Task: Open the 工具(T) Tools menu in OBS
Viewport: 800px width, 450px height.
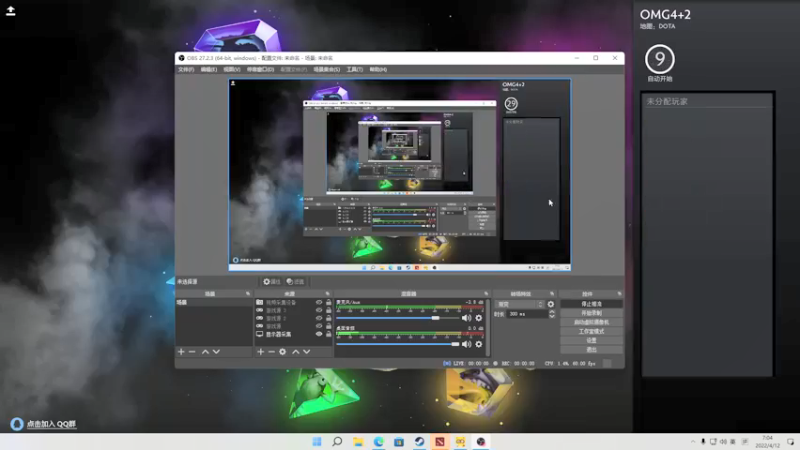Action: pos(355,69)
